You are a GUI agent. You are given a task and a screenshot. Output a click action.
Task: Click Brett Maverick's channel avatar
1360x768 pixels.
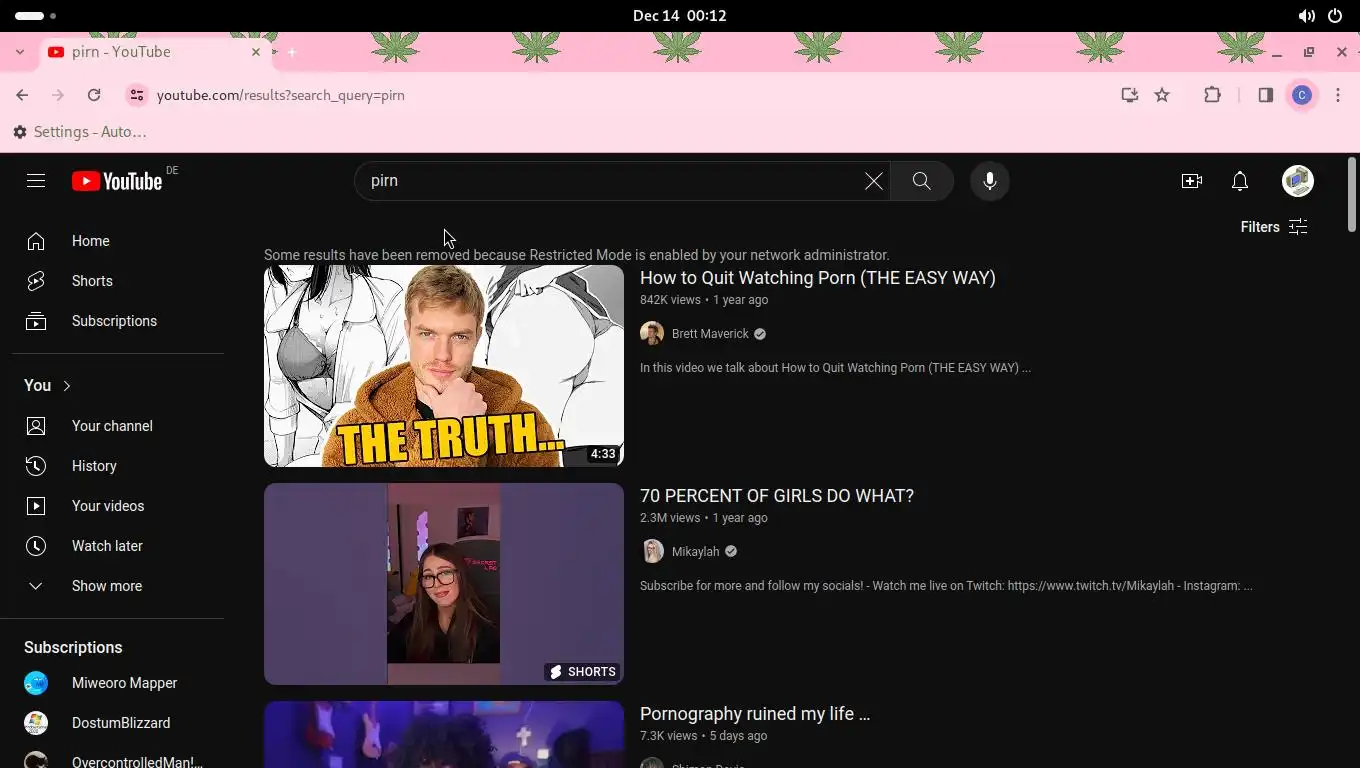pyautogui.click(x=652, y=334)
